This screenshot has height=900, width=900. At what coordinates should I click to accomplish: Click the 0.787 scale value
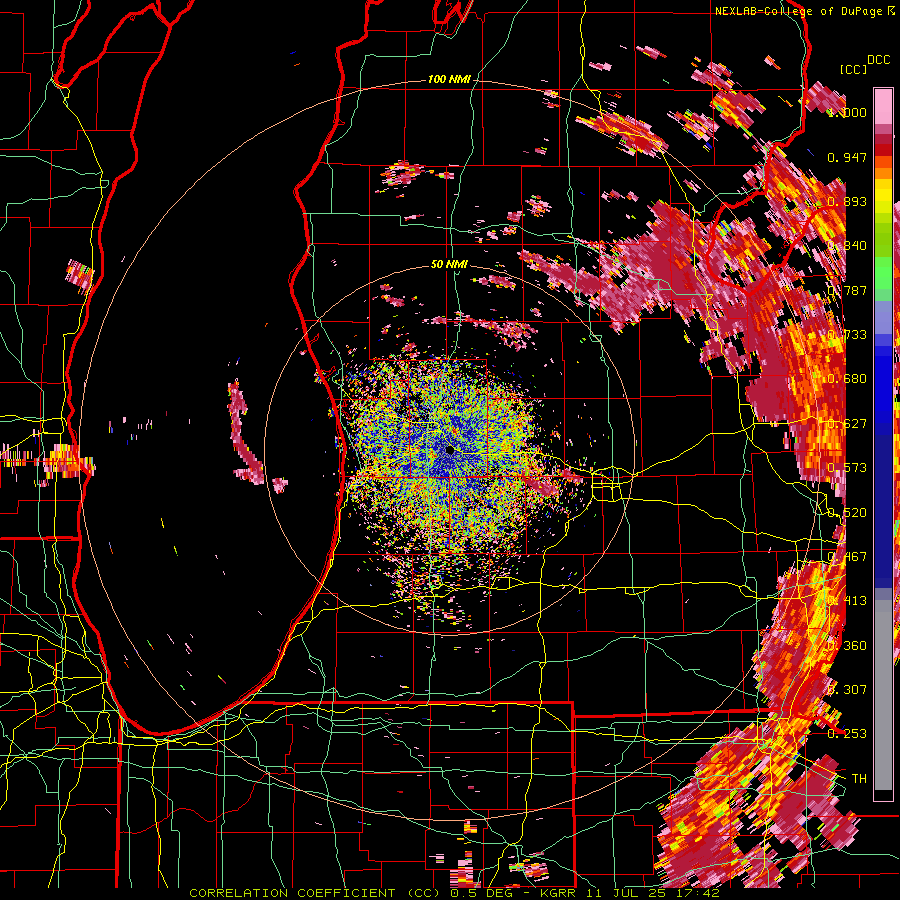[x=847, y=290]
